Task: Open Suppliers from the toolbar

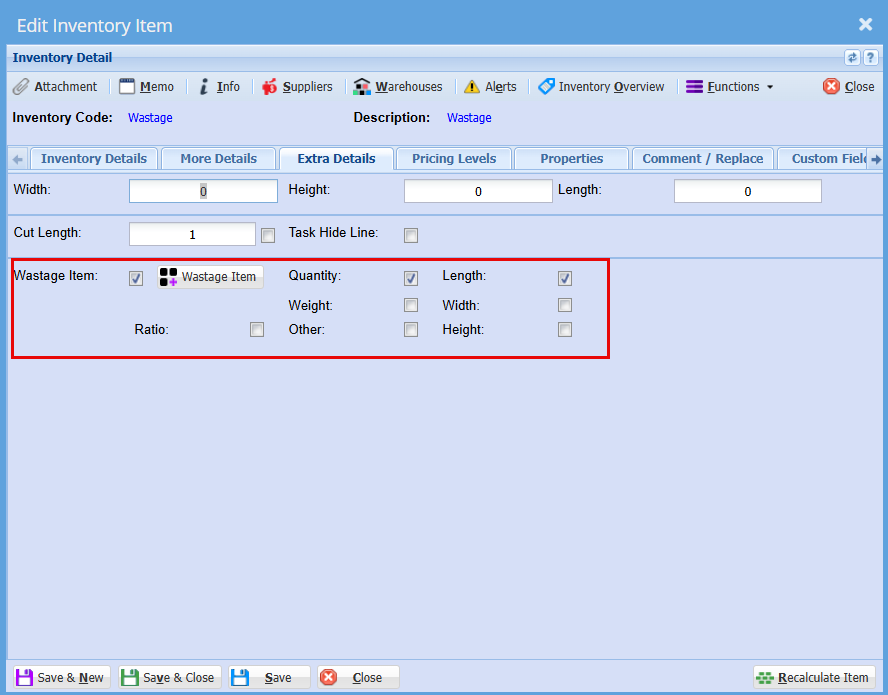Action: [297, 87]
